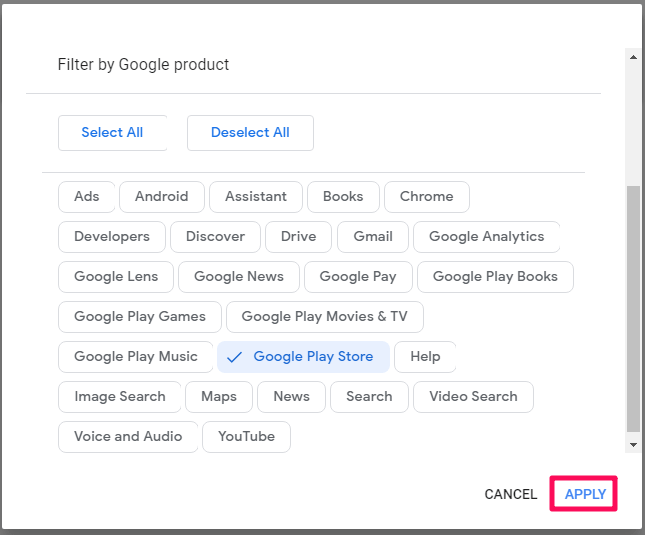Screen dimensions: 645x535
Task: Select the Chrome filter chip
Action: coord(427,197)
